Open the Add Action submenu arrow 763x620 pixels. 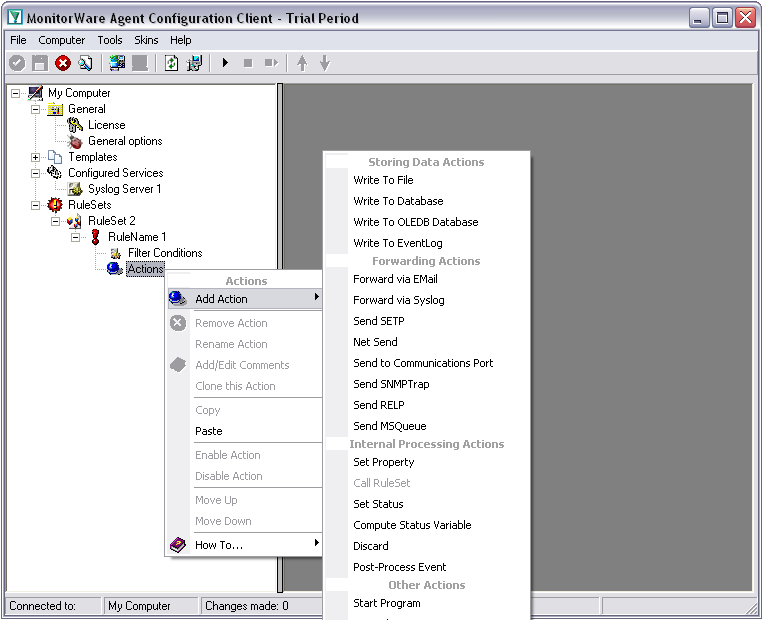pos(317,297)
